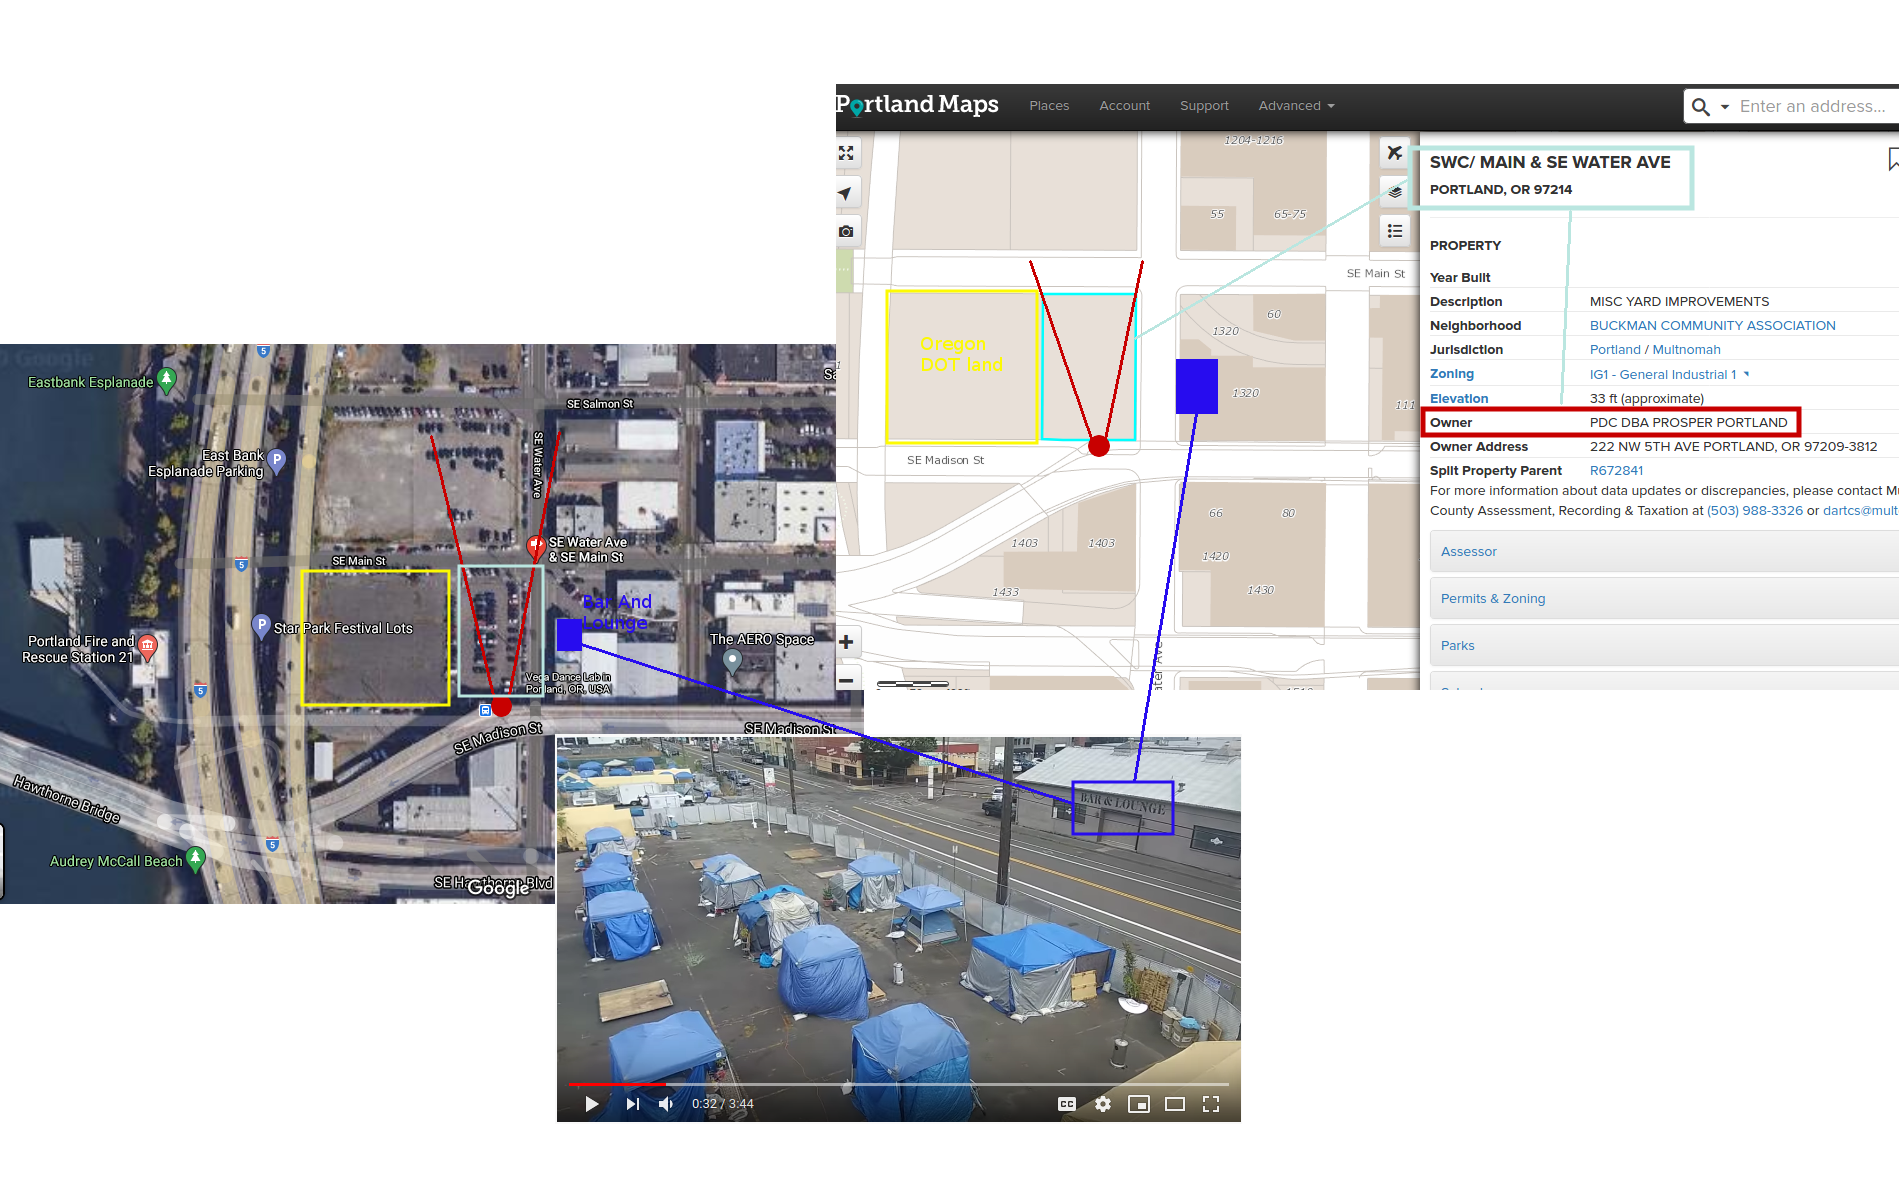Click the Portland Maps logo

[x=917, y=105]
